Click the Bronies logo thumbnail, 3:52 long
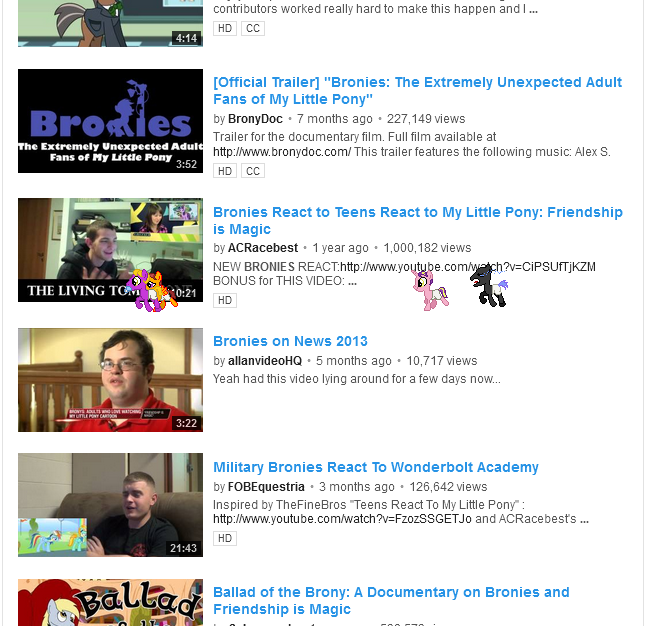The height and width of the screenshot is (626, 646). click(110, 121)
